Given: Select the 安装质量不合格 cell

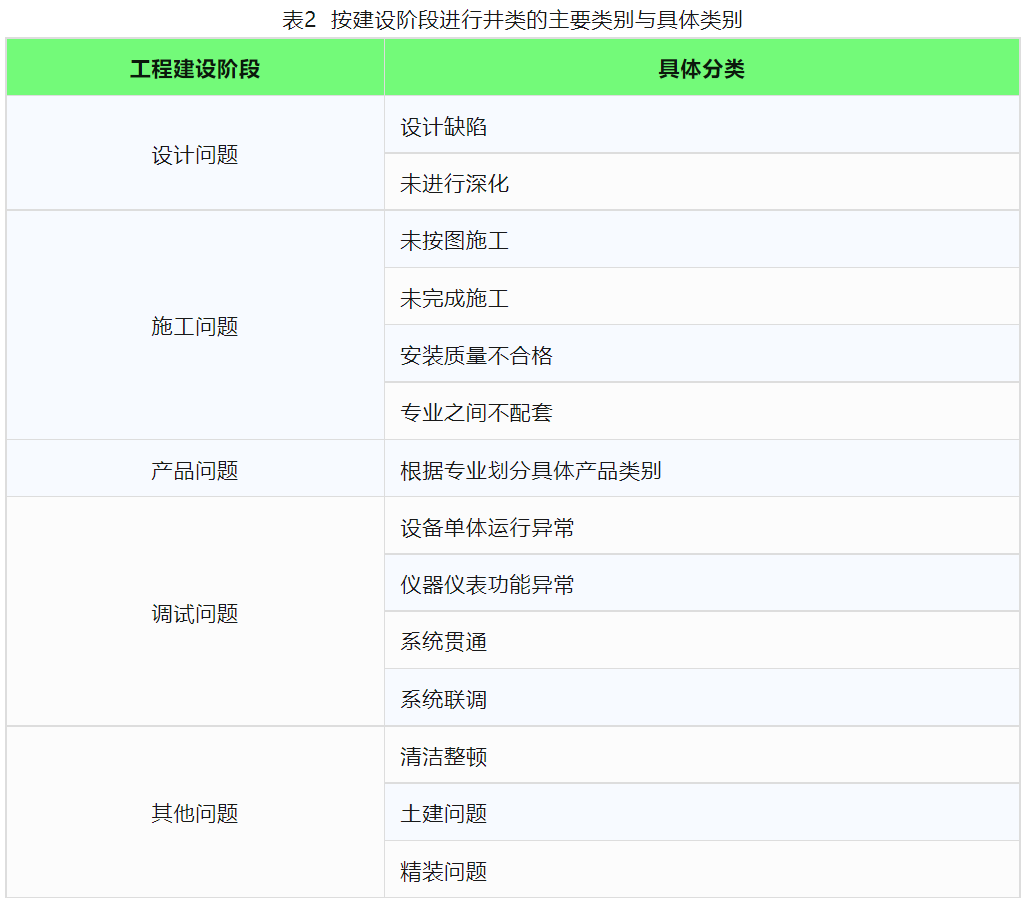Looking at the screenshot, I should click(x=477, y=356).
